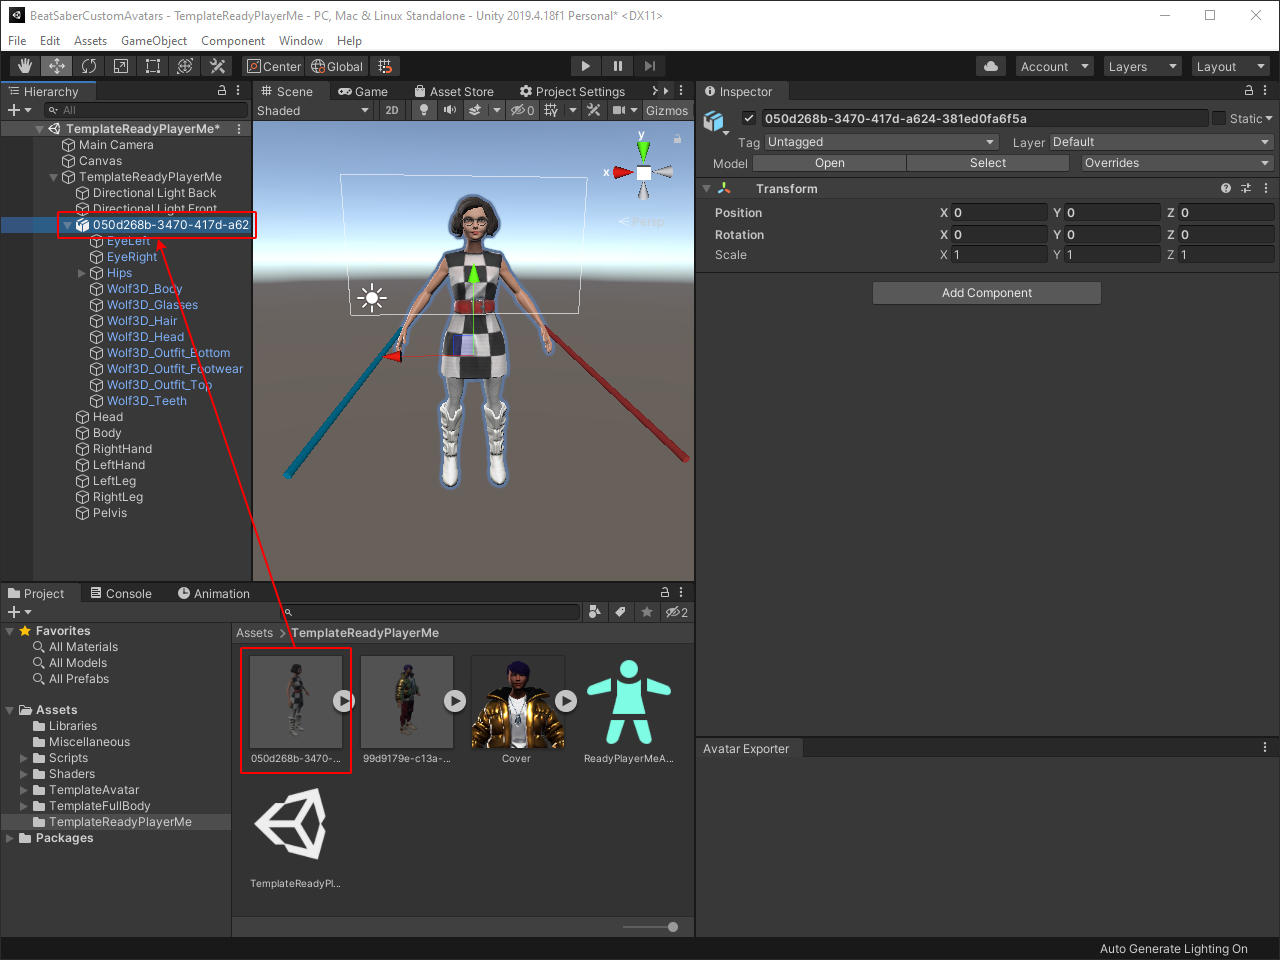The image size is (1280, 960).
Task: Expand the Hips node in Hierarchy
Action: (x=82, y=273)
